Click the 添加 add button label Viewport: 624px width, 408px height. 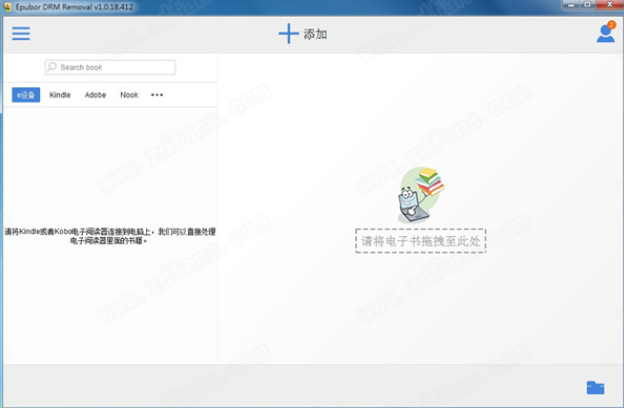coord(315,34)
